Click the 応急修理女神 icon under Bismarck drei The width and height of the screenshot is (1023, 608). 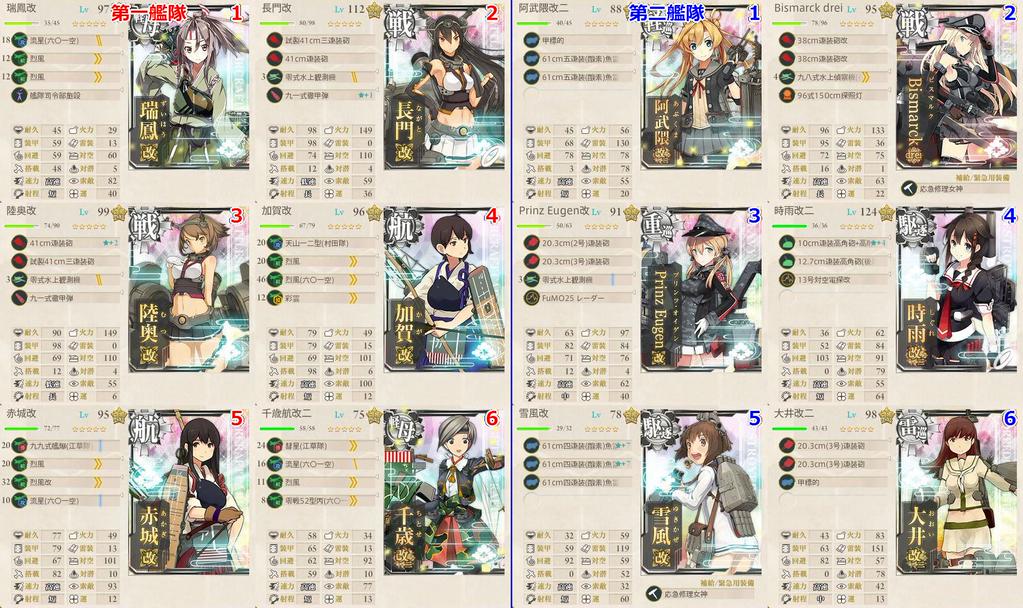[908, 189]
